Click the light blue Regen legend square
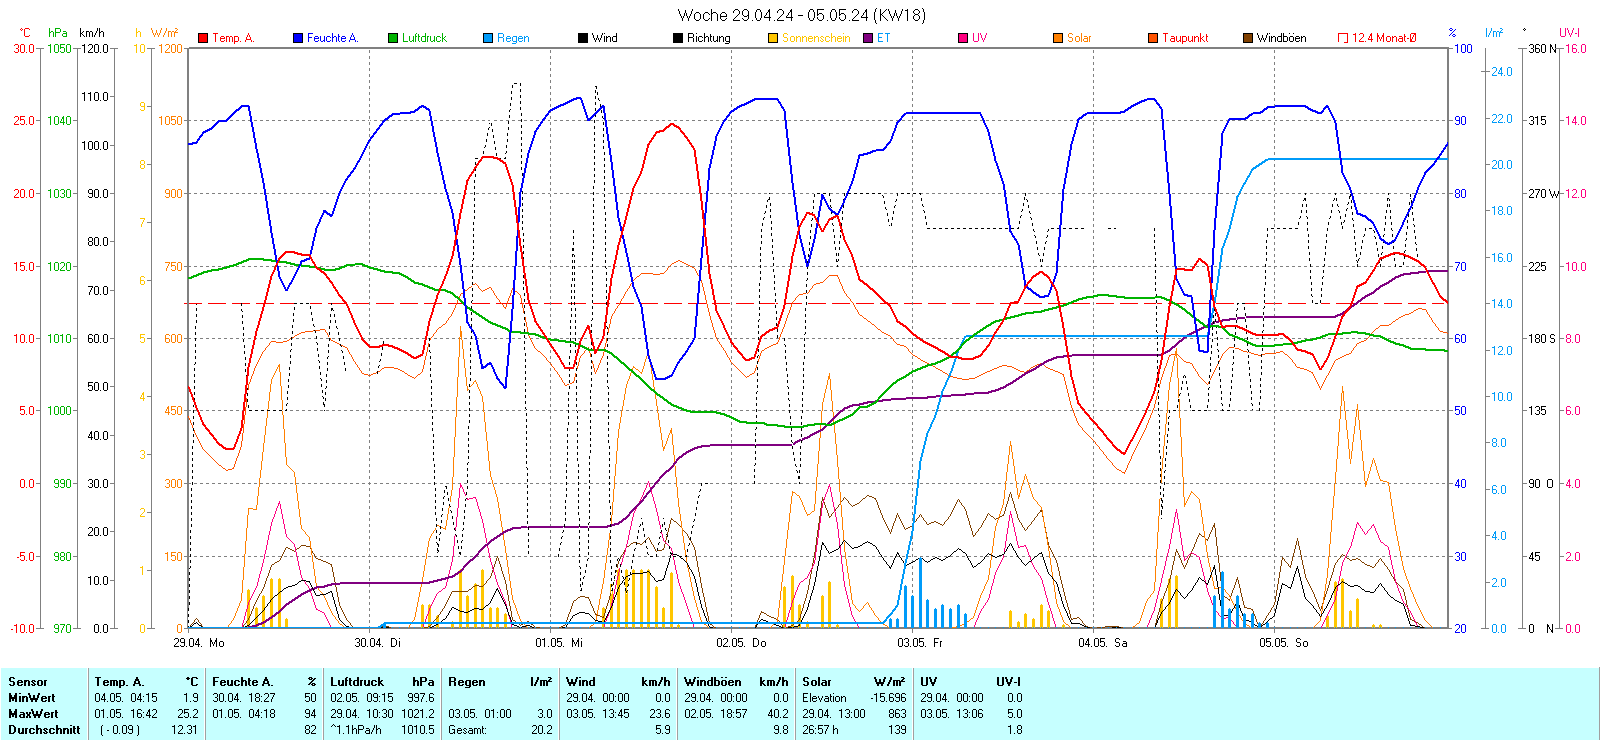Screen dimensions: 1600x740 (x=488, y=38)
